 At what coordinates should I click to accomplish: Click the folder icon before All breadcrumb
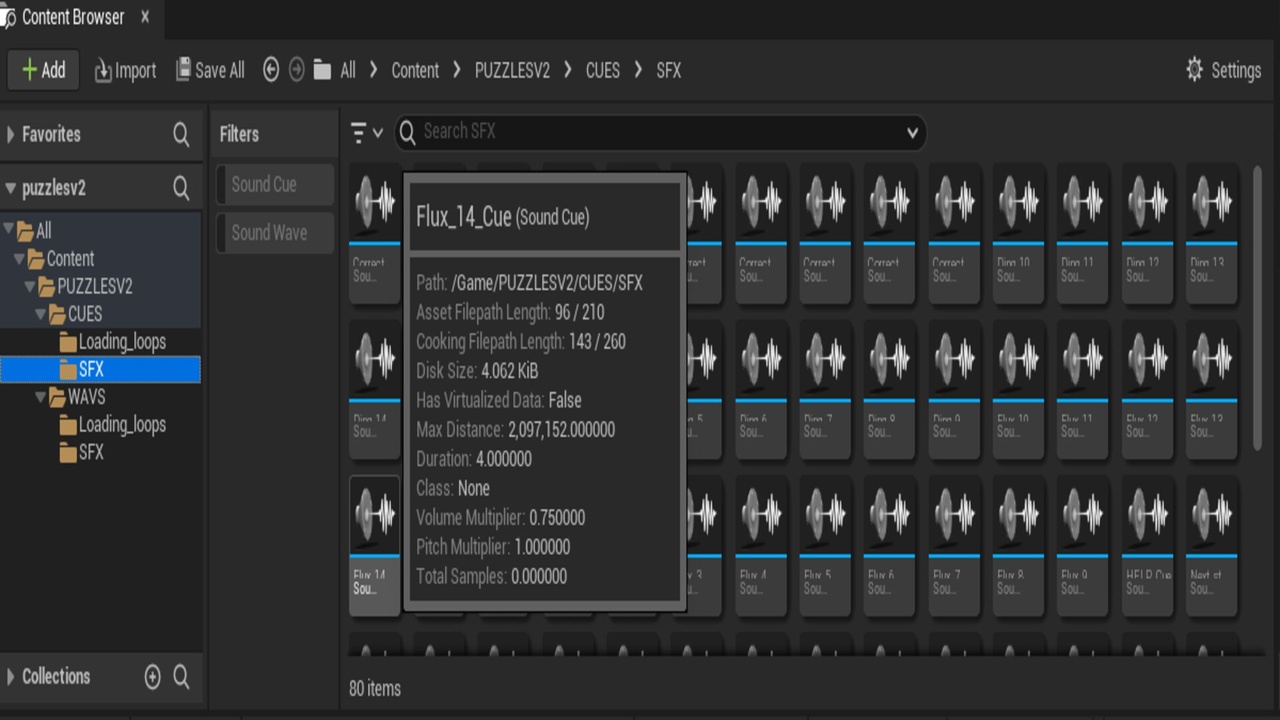tap(322, 70)
